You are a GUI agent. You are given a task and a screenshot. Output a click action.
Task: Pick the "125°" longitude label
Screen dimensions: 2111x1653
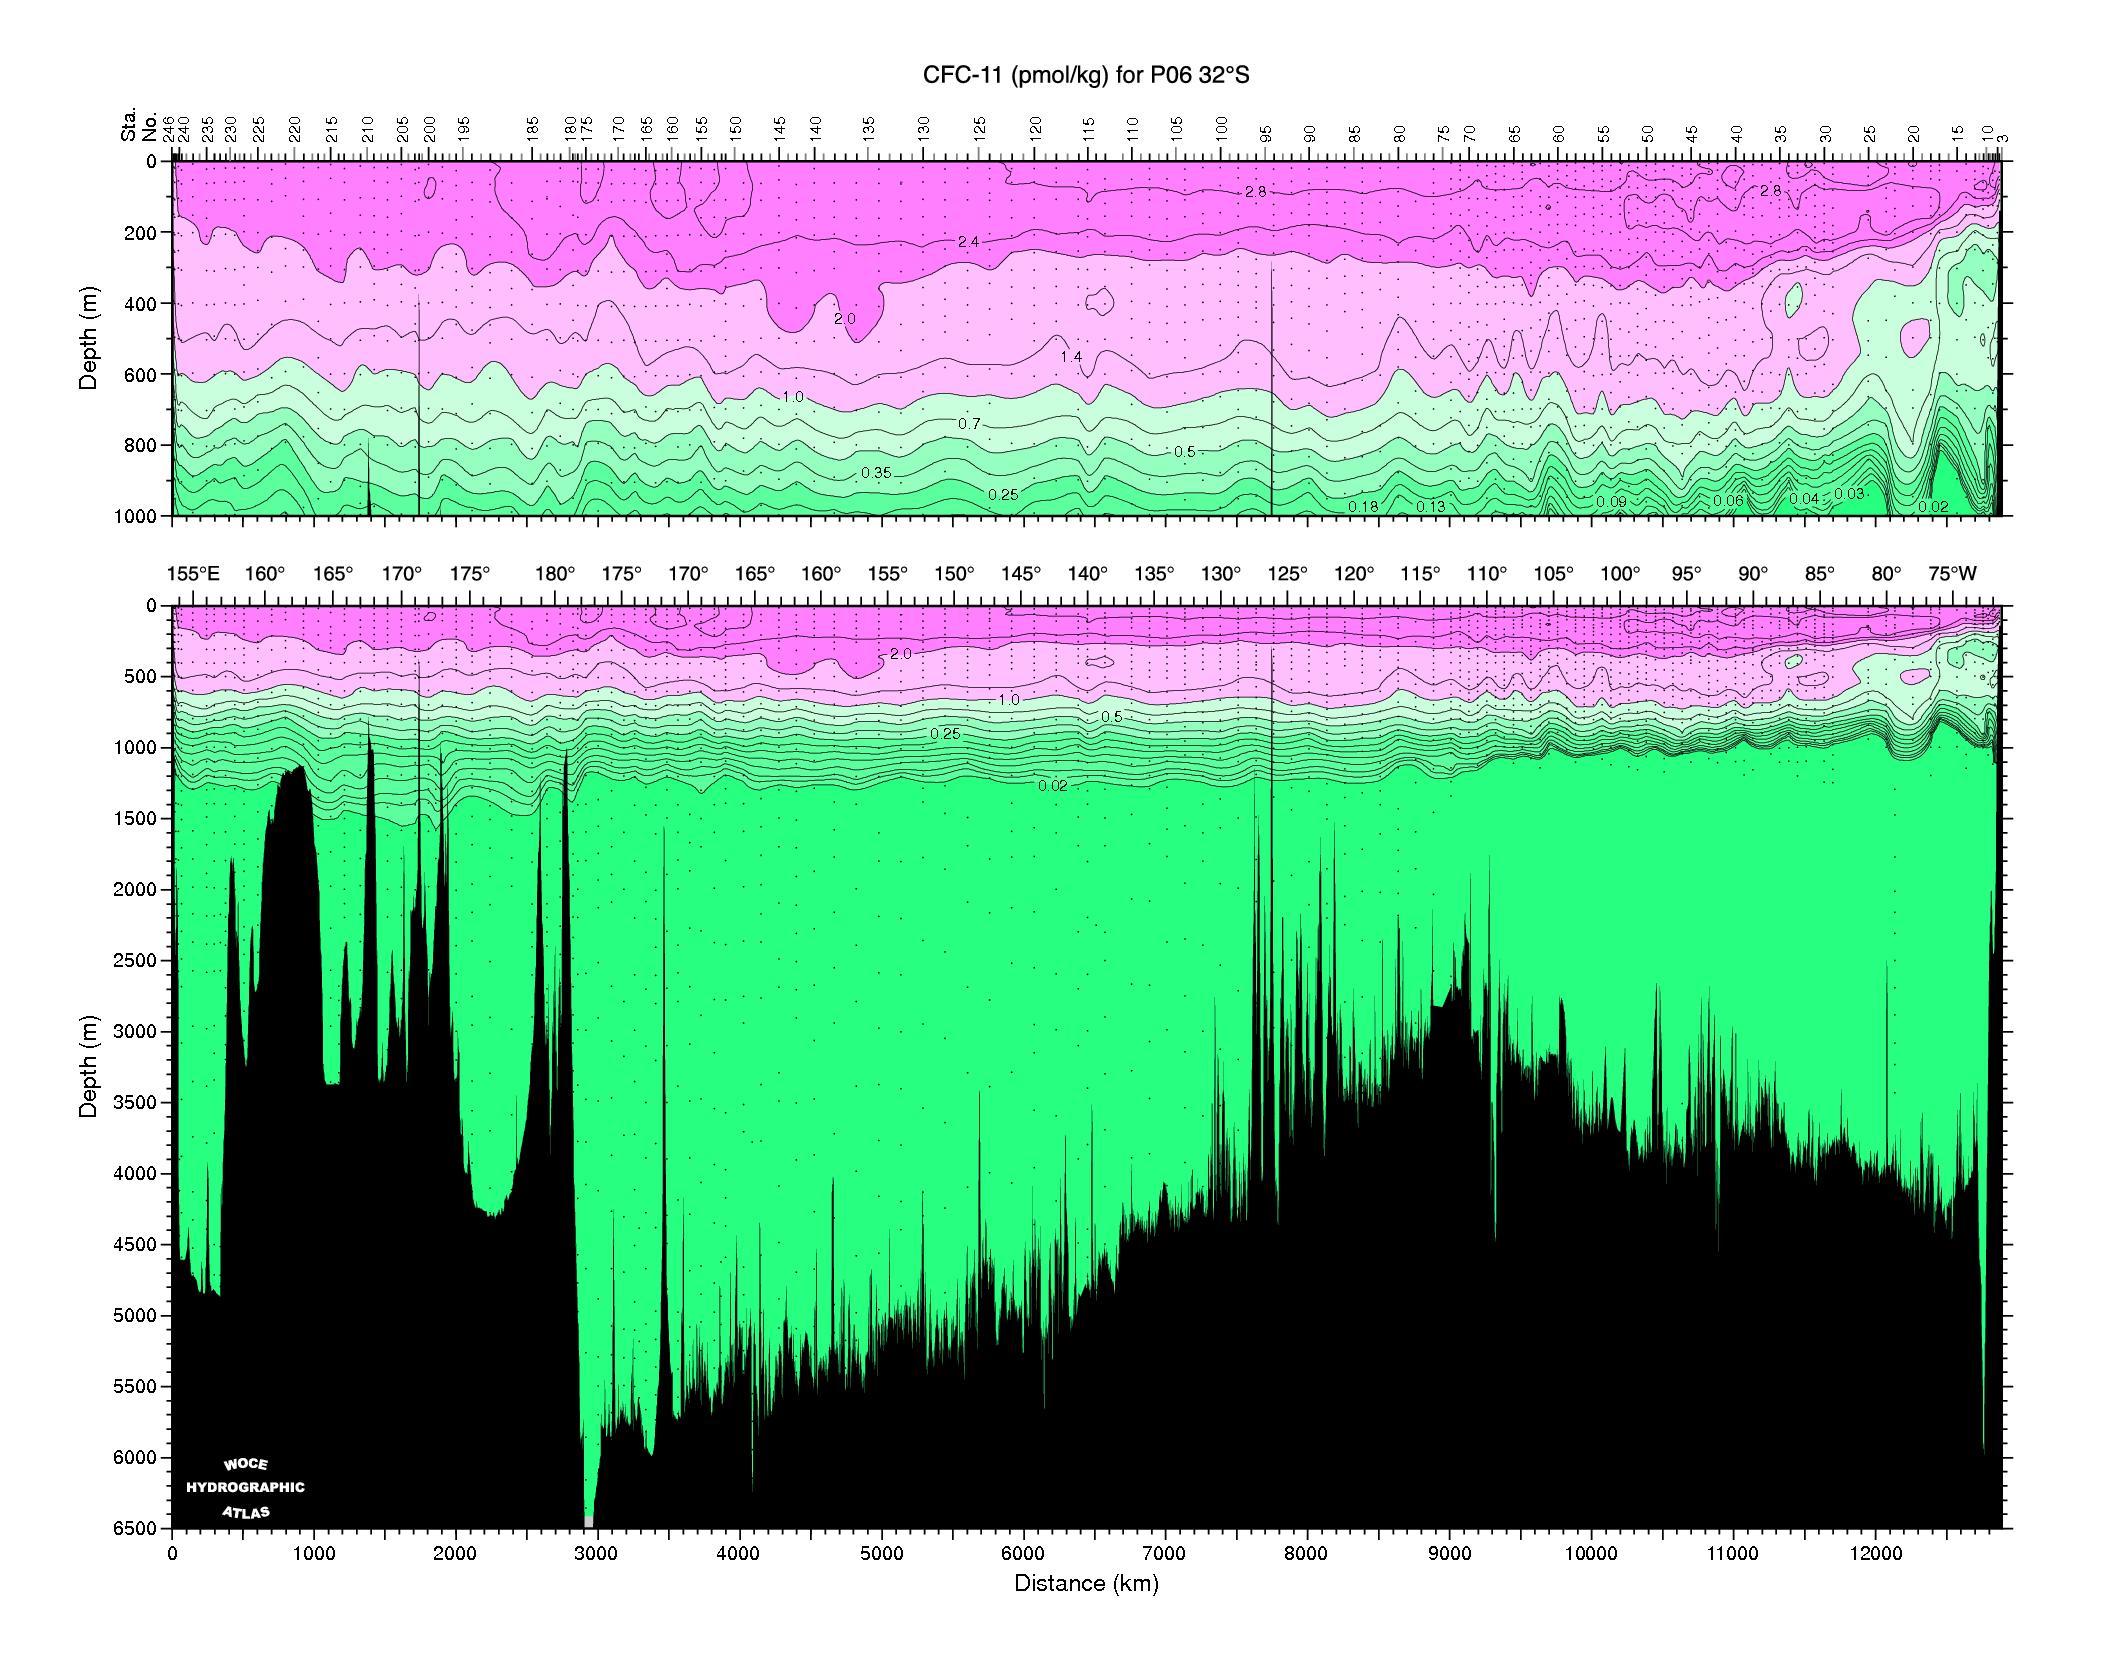1287,574
